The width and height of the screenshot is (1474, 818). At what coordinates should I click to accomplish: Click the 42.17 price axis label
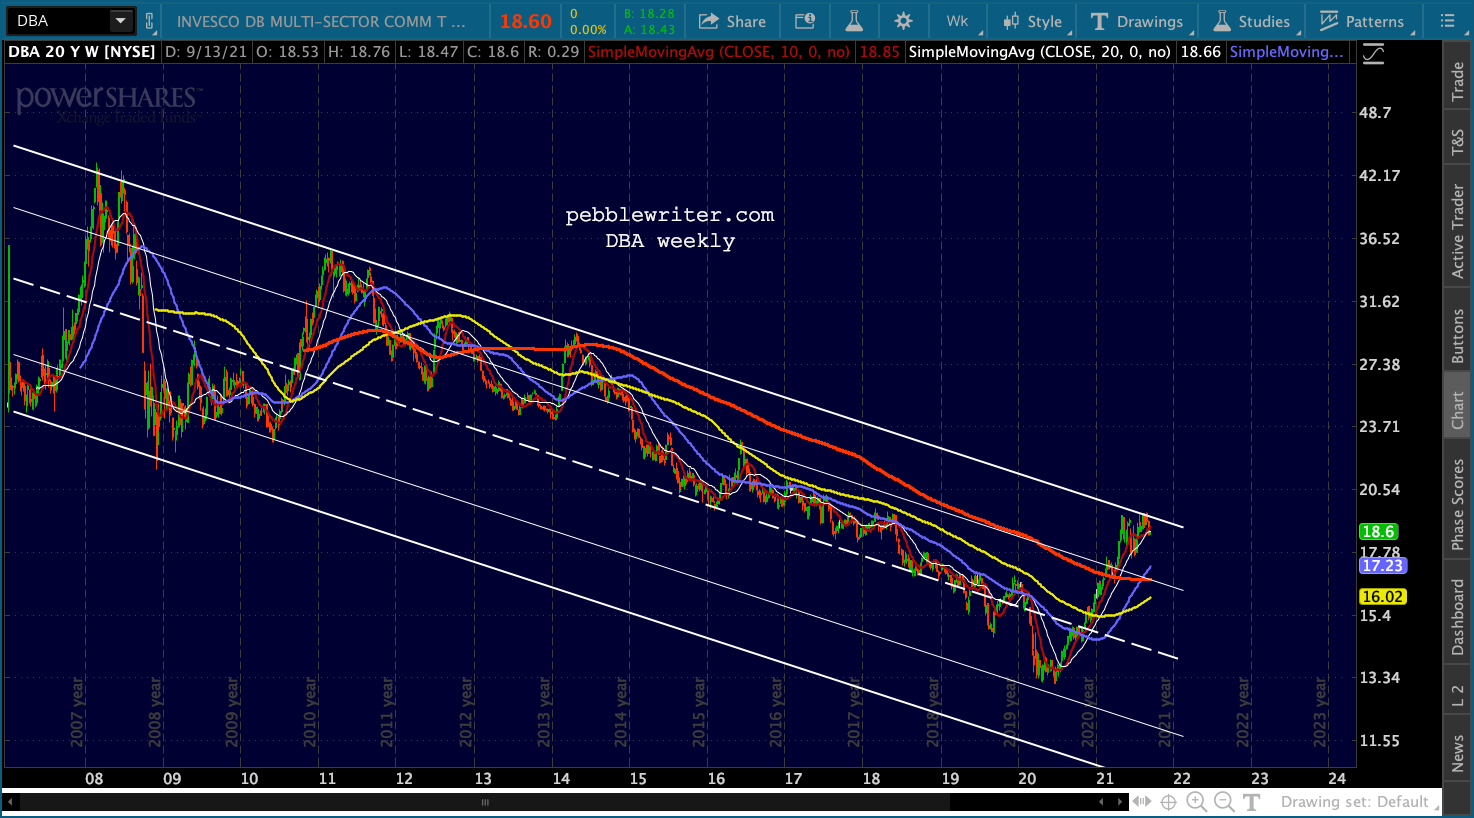pyautogui.click(x=1380, y=176)
